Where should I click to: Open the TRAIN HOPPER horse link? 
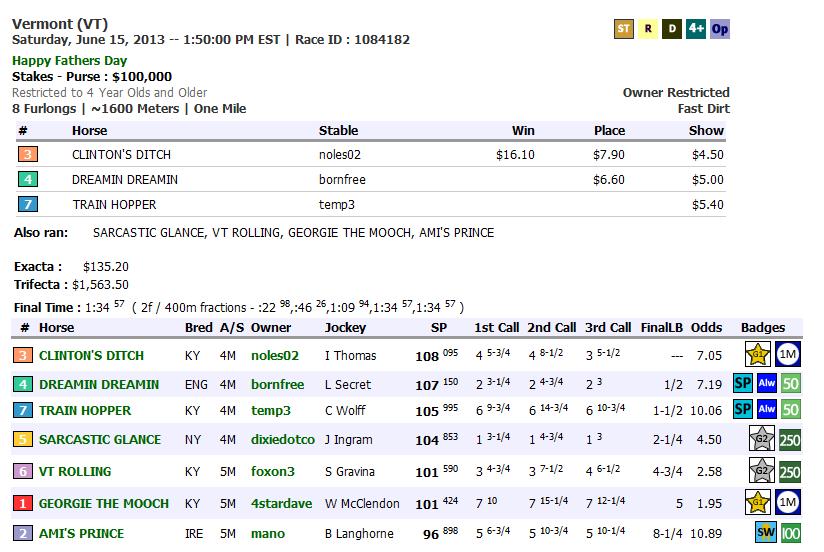tap(84, 410)
